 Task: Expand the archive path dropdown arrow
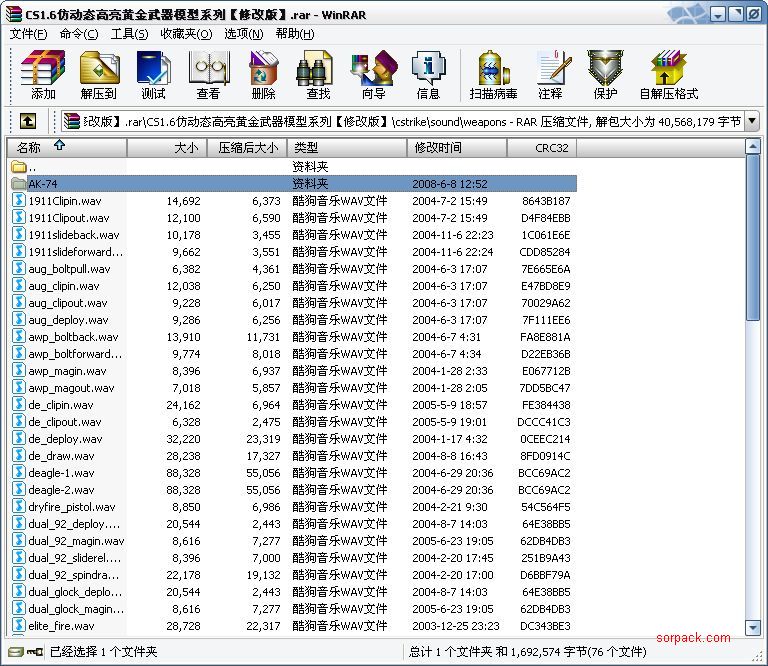pyautogui.click(x=752, y=121)
